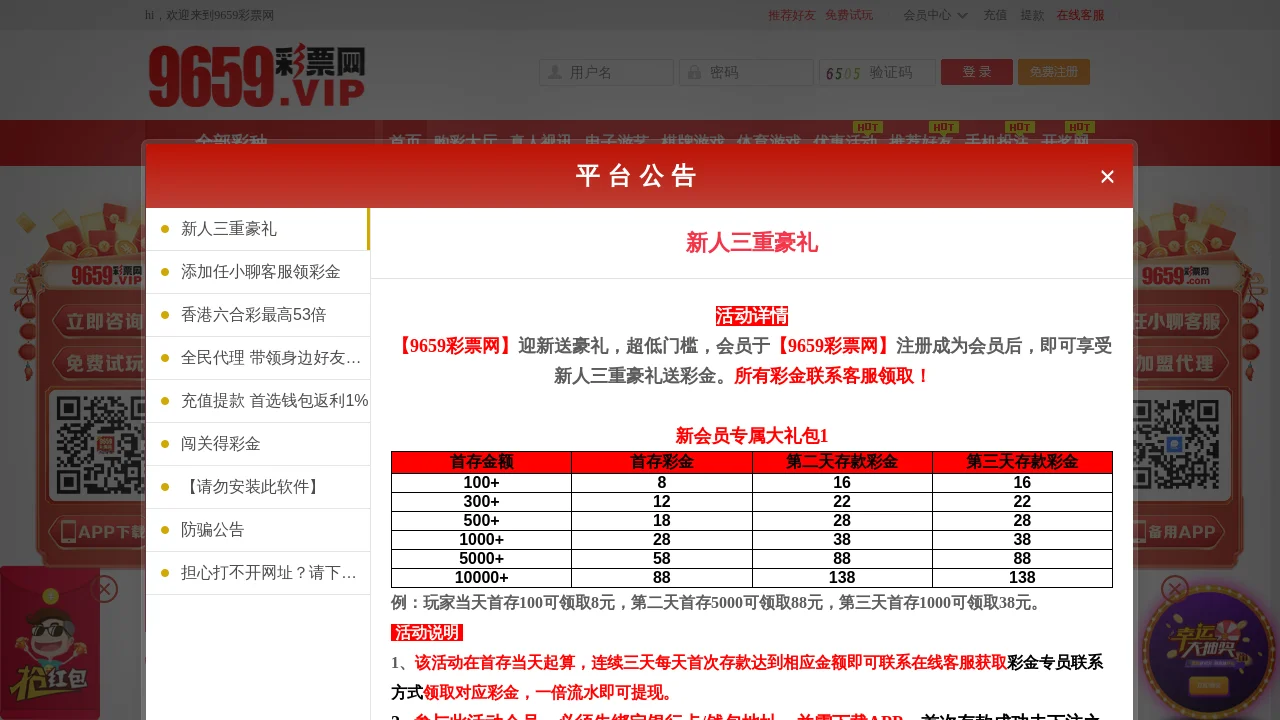Open the 闯关得彩金 announcement
This screenshot has width=1280, height=720.
(x=258, y=444)
